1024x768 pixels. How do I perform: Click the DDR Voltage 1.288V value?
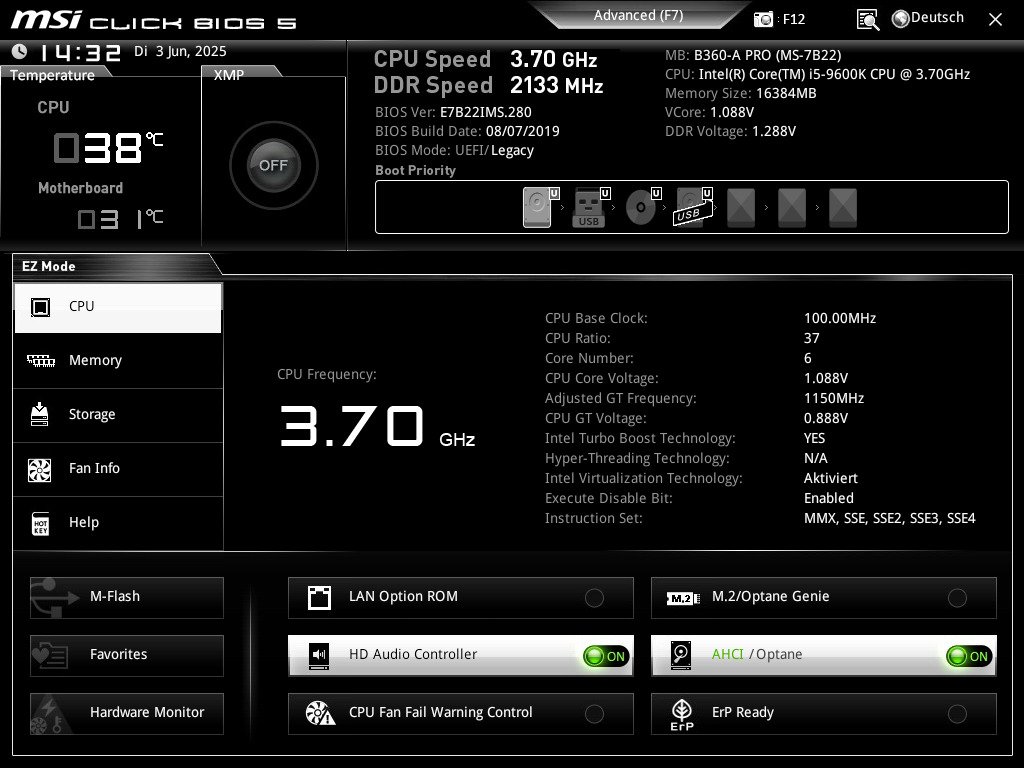click(774, 131)
